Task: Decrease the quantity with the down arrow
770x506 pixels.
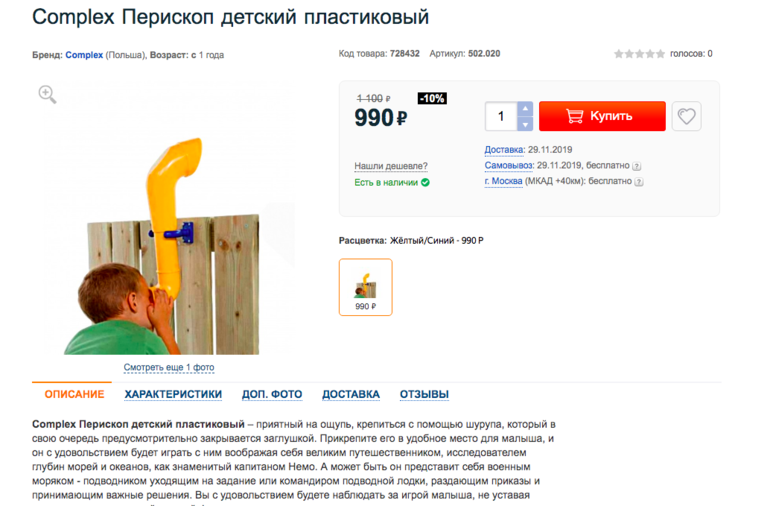Action: click(525, 124)
